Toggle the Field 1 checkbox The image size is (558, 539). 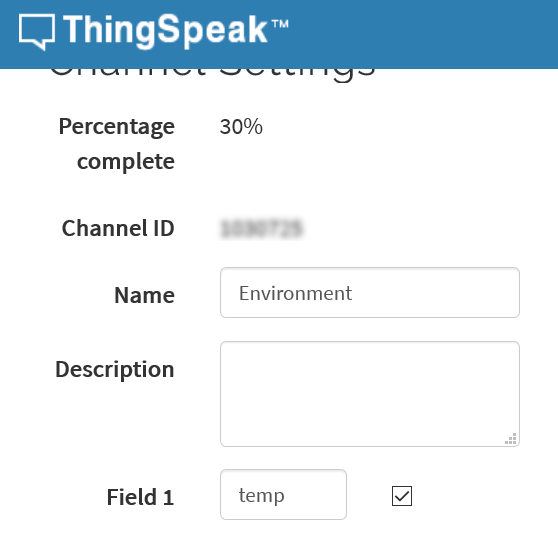(x=402, y=496)
